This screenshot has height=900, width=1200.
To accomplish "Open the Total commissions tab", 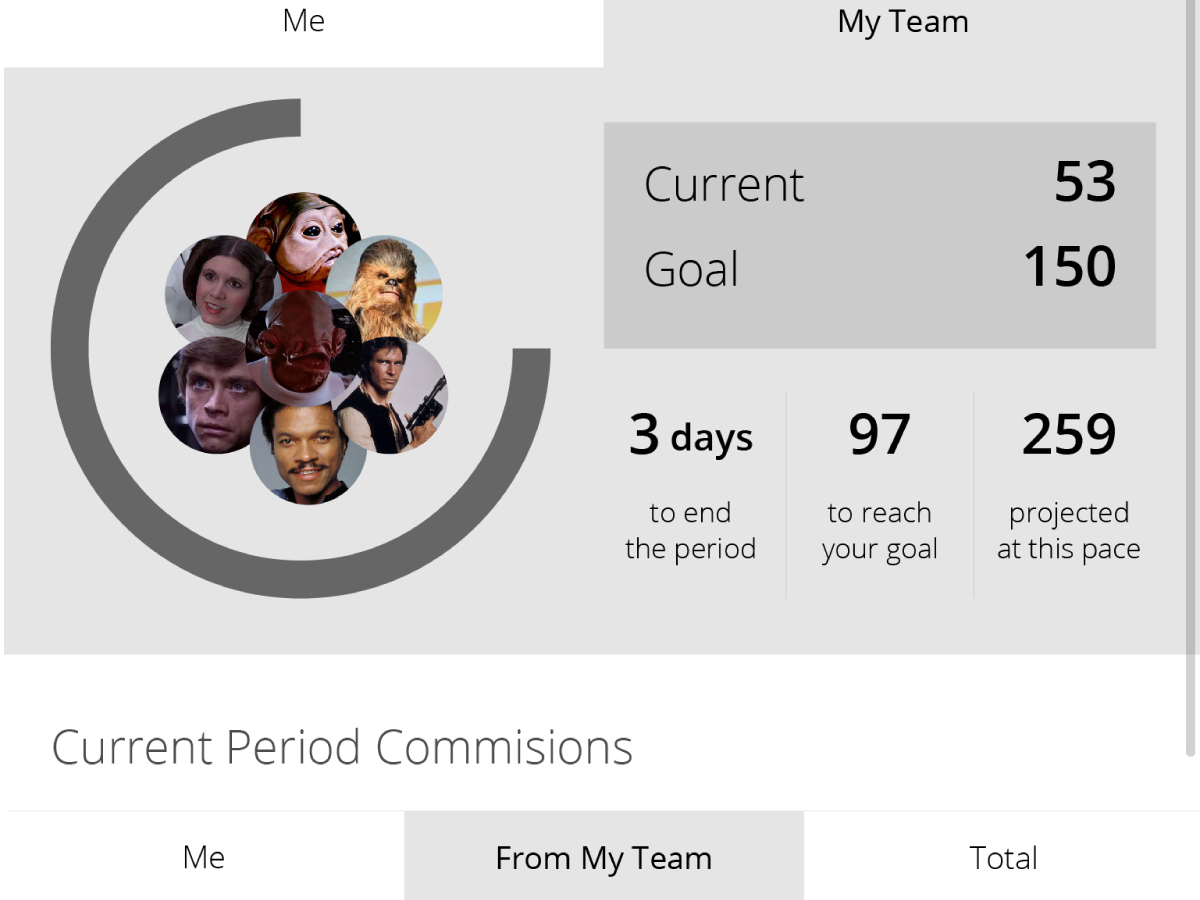I will click(1003, 856).
